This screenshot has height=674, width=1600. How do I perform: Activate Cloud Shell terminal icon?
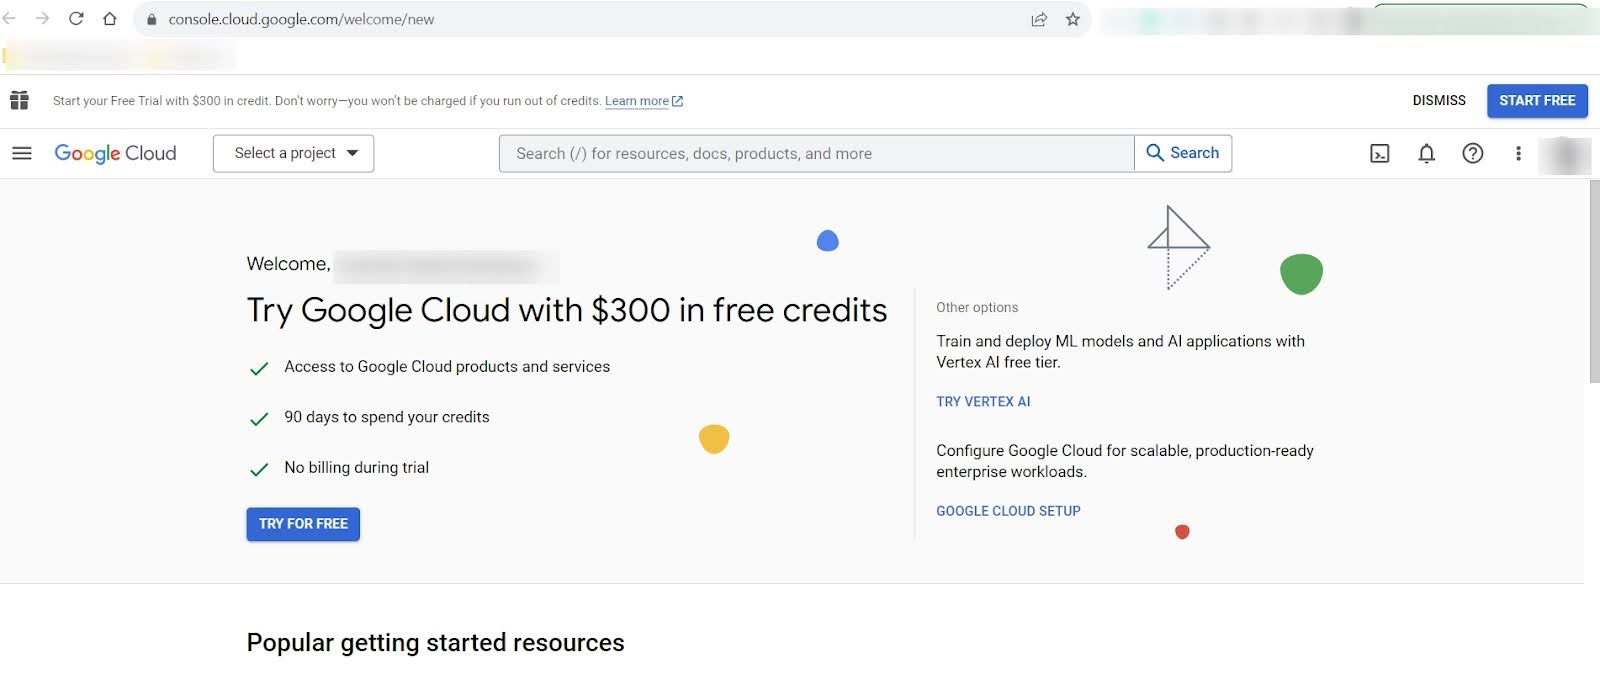coord(1379,153)
